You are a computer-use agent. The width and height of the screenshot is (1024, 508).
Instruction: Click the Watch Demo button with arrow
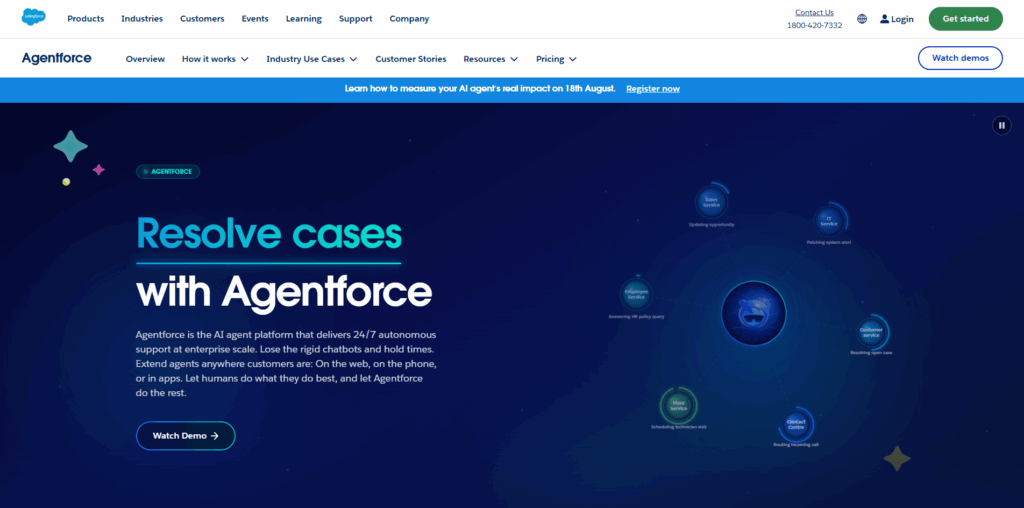185,436
